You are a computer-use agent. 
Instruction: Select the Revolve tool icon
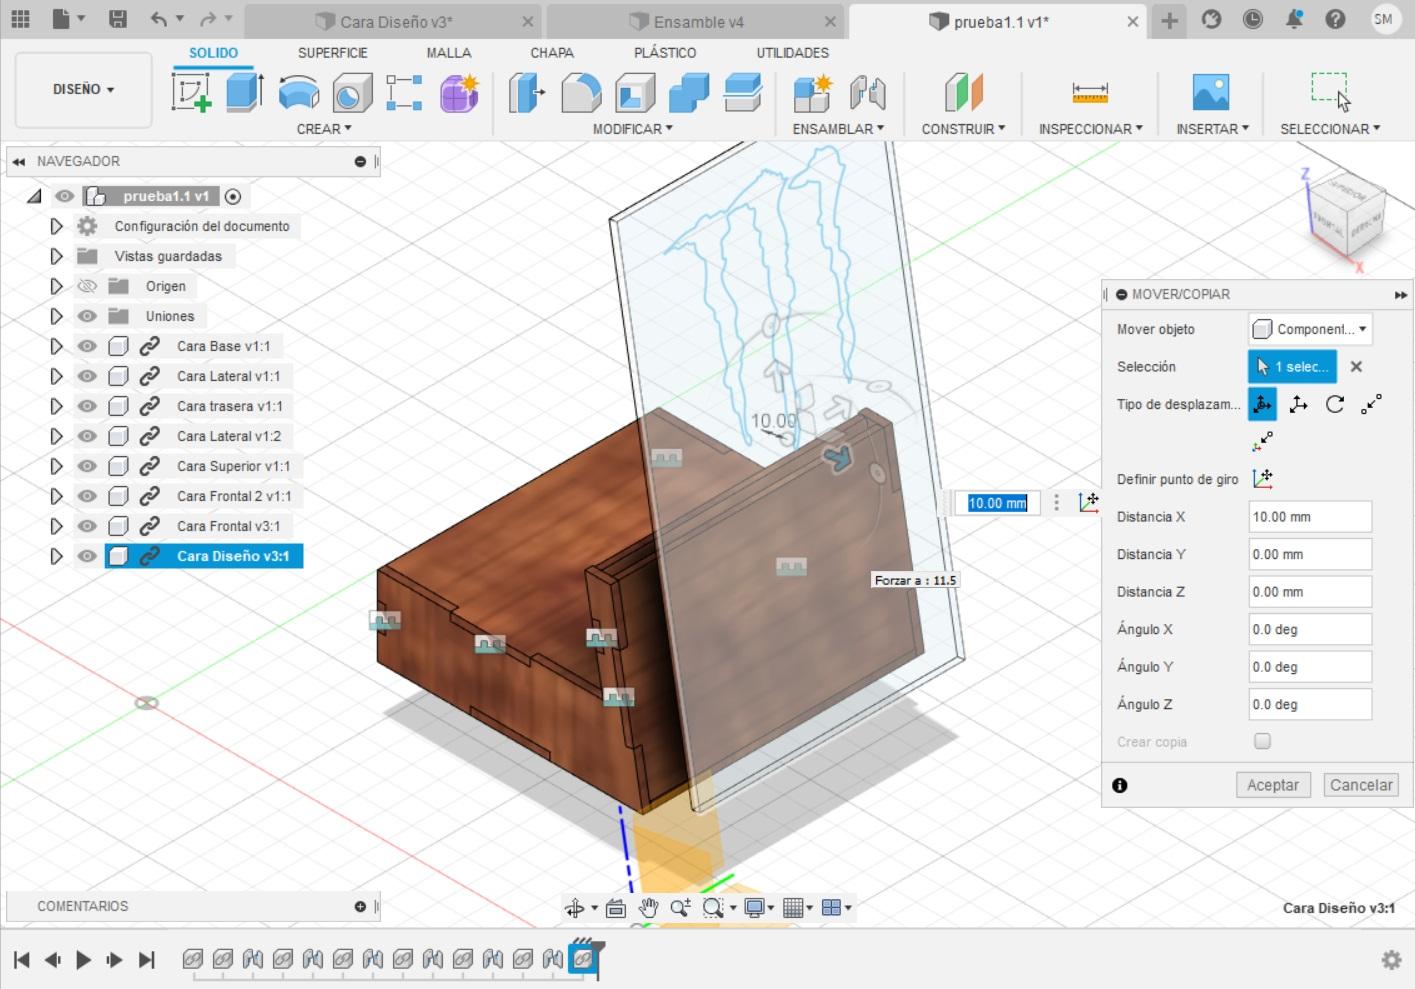click(x=298, y=93)
